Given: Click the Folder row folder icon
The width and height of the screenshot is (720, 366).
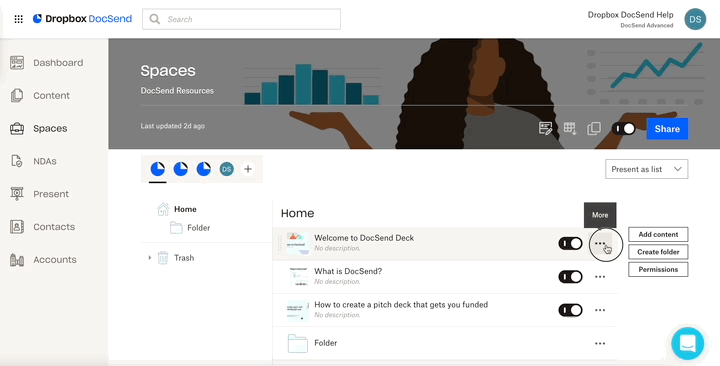Looking at the screenshot, I should pyautogui.click(x=298, y=343).
